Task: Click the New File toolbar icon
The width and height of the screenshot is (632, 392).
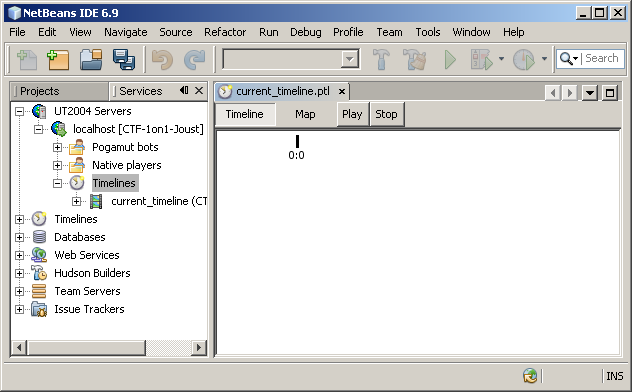Action: [x=27, y=60]
